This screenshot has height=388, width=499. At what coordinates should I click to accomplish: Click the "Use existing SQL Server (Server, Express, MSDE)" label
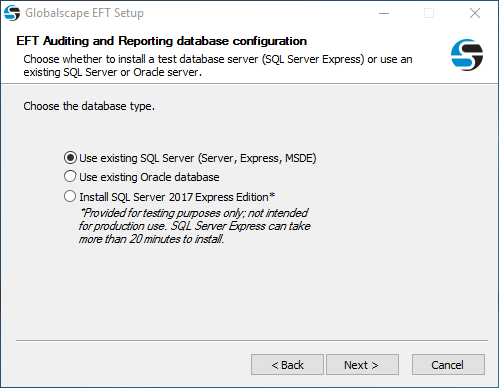point(198,158)
